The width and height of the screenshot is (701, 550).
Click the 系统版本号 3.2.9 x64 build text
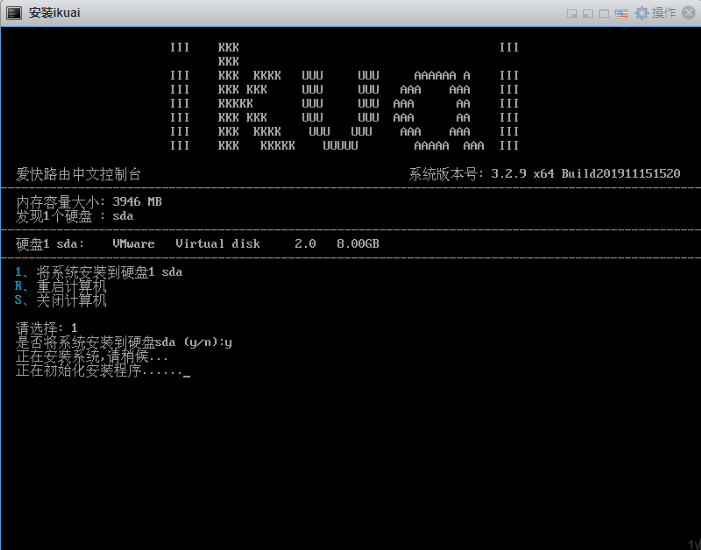545,174
